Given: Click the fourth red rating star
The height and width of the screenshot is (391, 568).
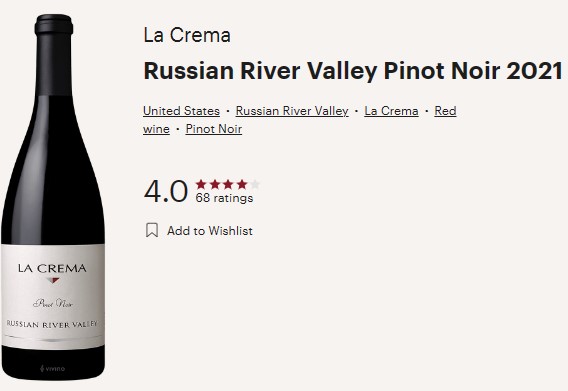Looking at the screenshot, I should coord(242,184).
